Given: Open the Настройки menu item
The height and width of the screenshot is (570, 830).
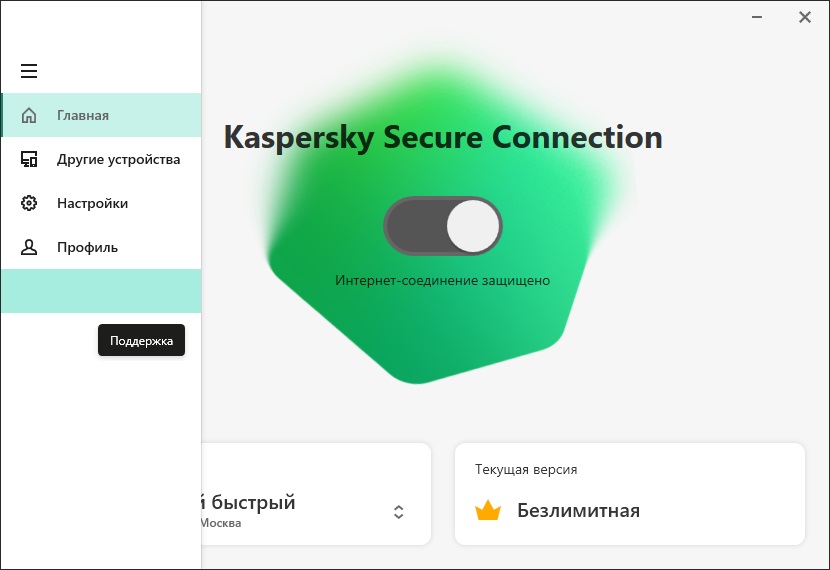Looking at the screenshot, I should [101, 203].
